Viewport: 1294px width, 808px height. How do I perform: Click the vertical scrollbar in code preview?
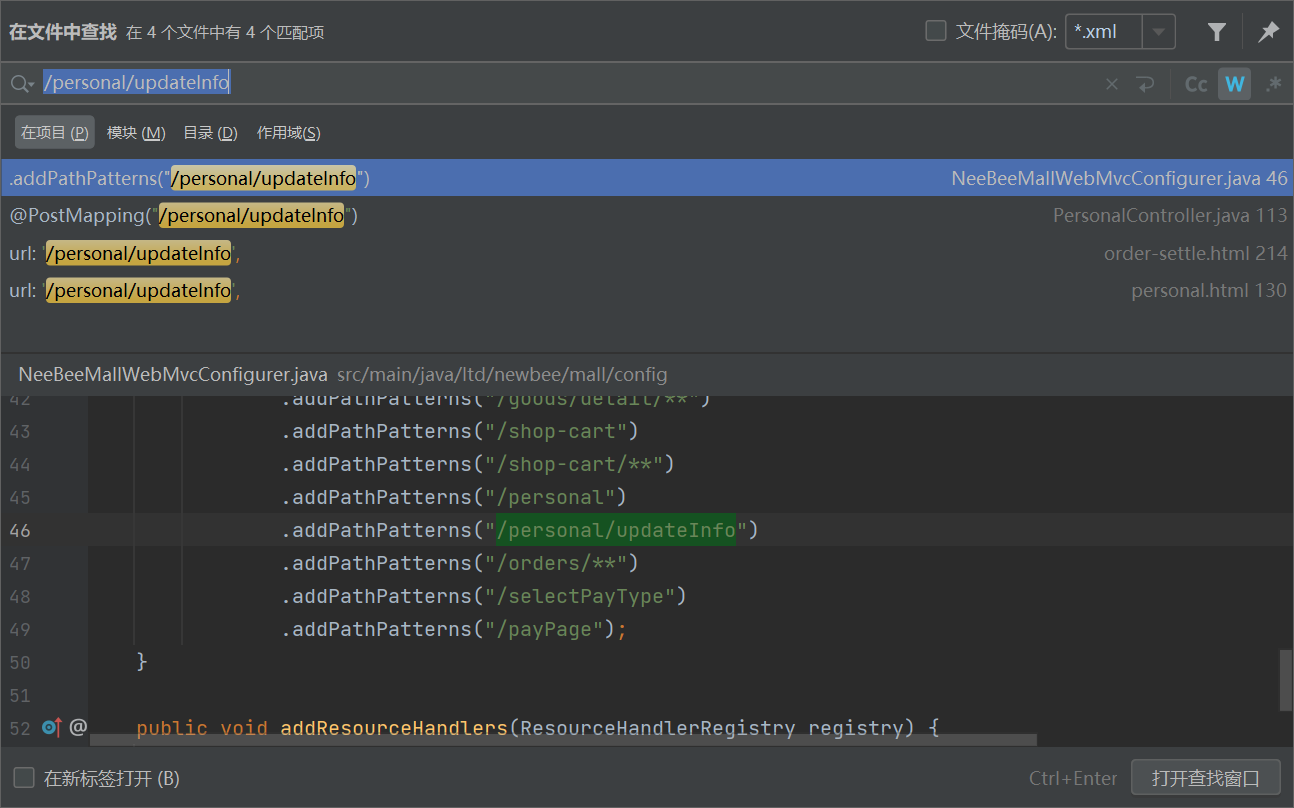[1285, 680]
